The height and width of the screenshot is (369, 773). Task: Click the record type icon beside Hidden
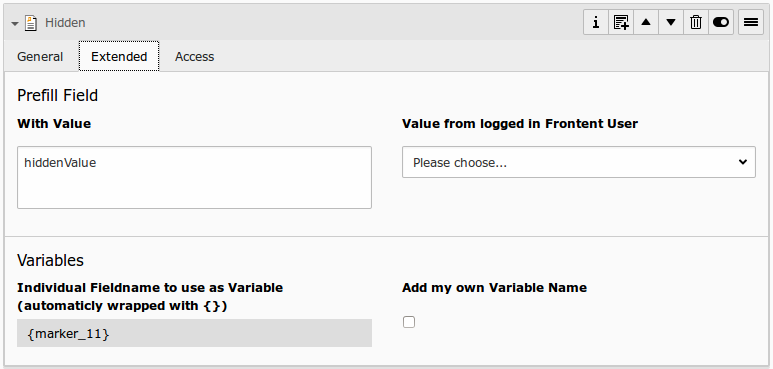pyautogui.click(x=31, y=23)
